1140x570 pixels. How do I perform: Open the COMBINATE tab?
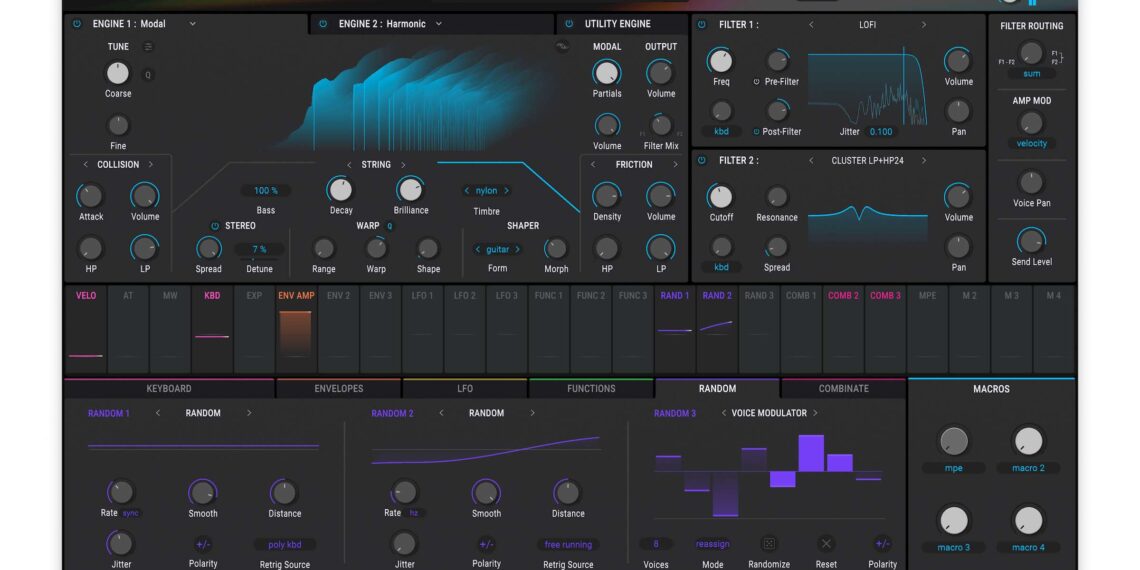pos(843,389)
